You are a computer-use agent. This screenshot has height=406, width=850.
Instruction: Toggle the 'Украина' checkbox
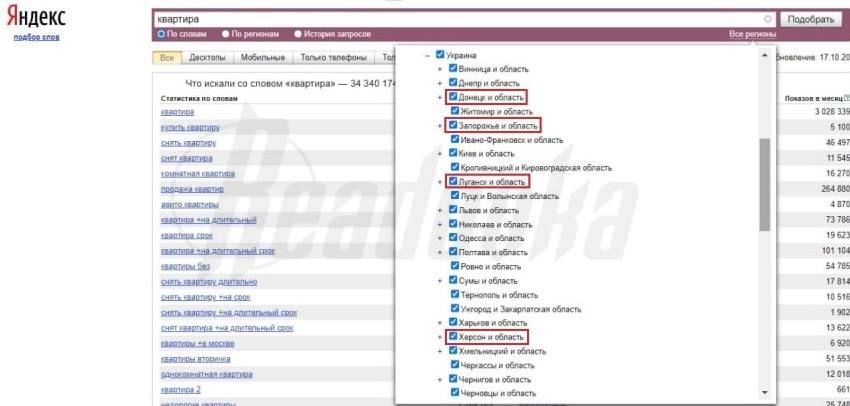[441, 55]
